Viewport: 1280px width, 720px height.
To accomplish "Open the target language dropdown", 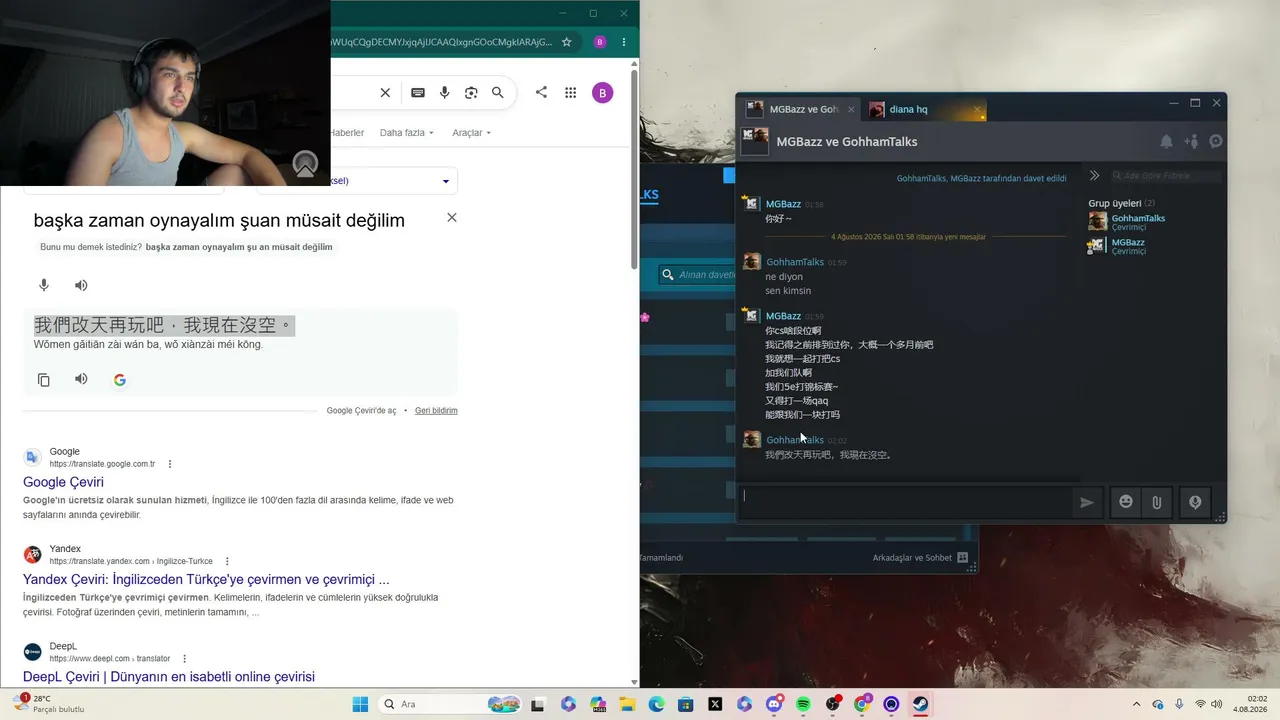I will pyautogui.click(x=357, y=181).
